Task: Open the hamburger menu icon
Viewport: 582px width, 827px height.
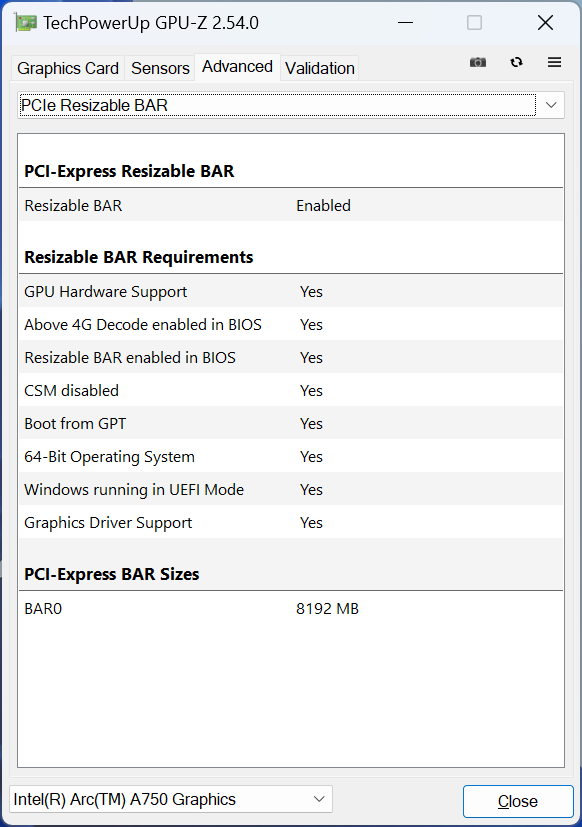Action: (x=554, y=62)
